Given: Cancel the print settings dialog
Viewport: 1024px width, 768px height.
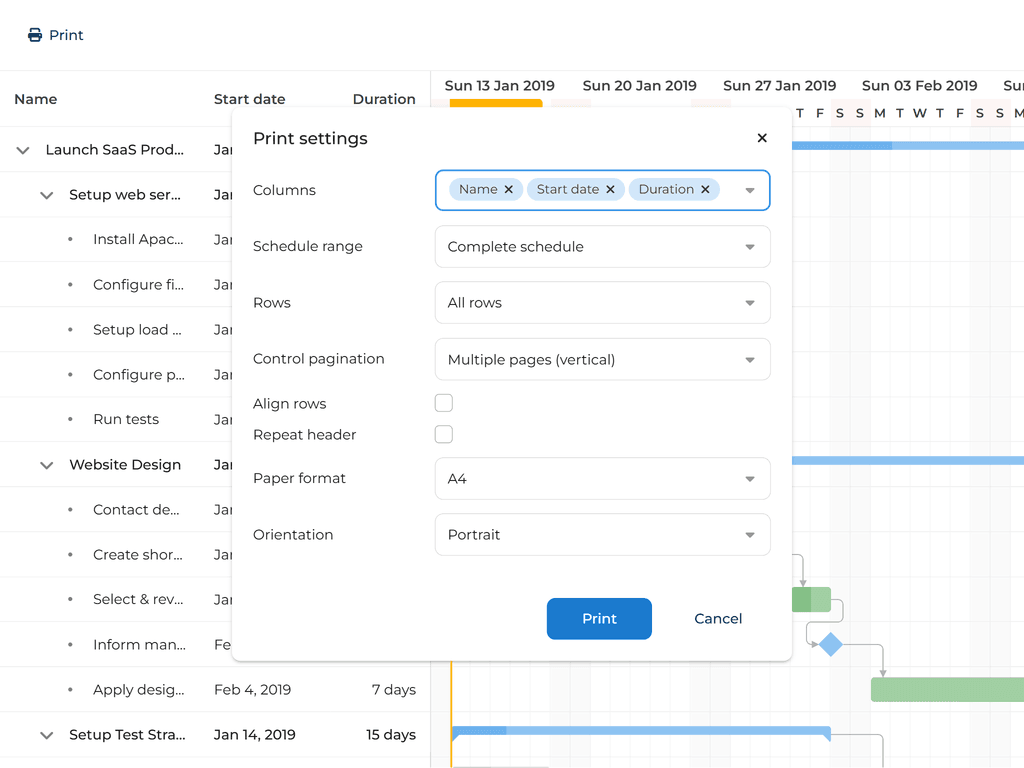Looking at the screenshot, I should coord(718,619).
